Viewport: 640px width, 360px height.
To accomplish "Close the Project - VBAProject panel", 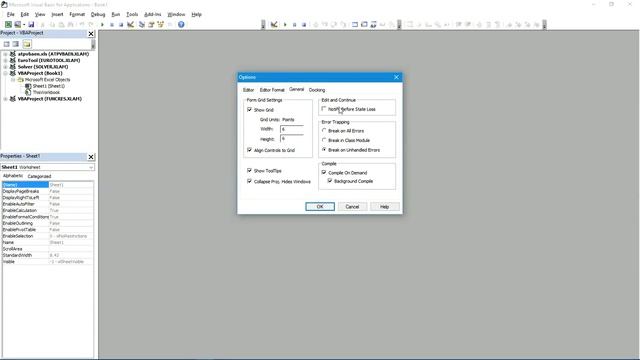I will coord(91,34).
